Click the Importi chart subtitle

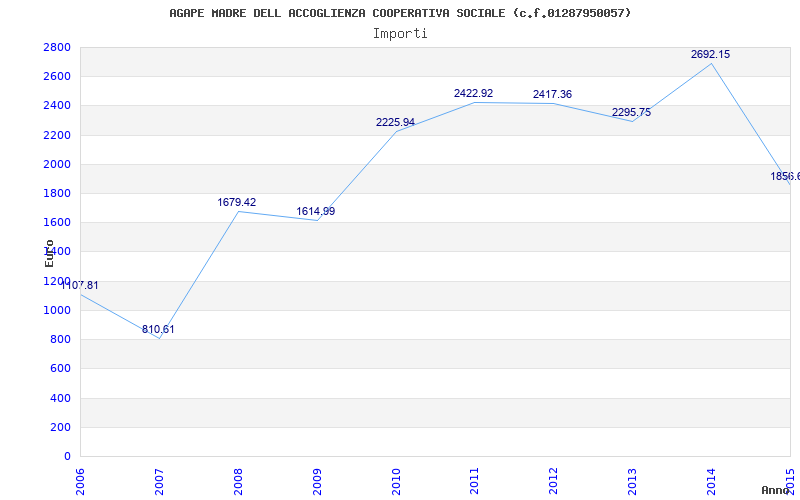click(x=400, y=34)
